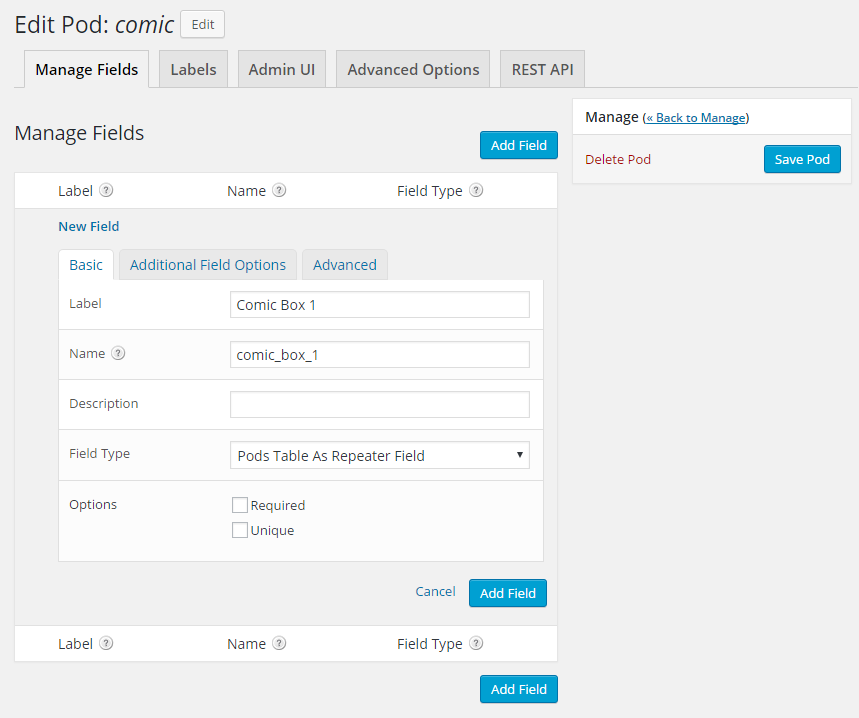
Task: Click help icon beside Label in bottom footer row
Action: 106,644
